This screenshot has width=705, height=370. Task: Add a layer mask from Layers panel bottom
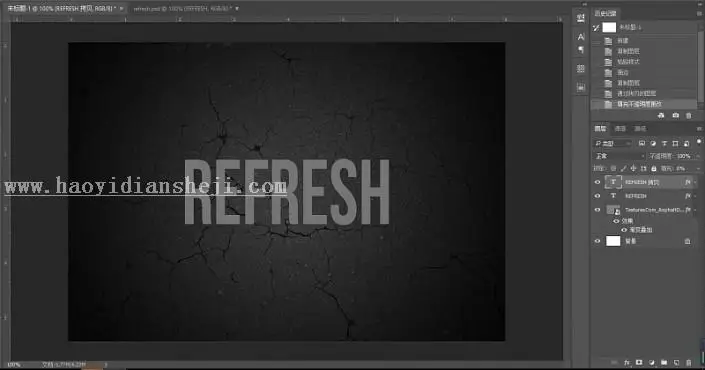[639, 362]
